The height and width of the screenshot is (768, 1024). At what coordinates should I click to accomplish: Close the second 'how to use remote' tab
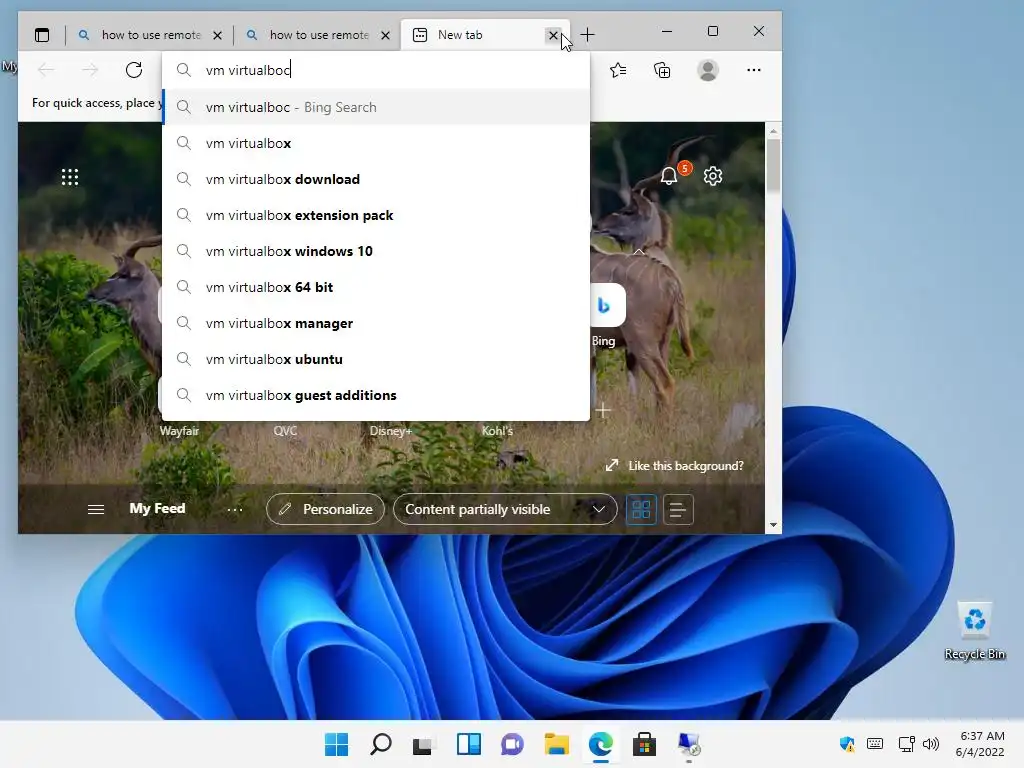385,35
